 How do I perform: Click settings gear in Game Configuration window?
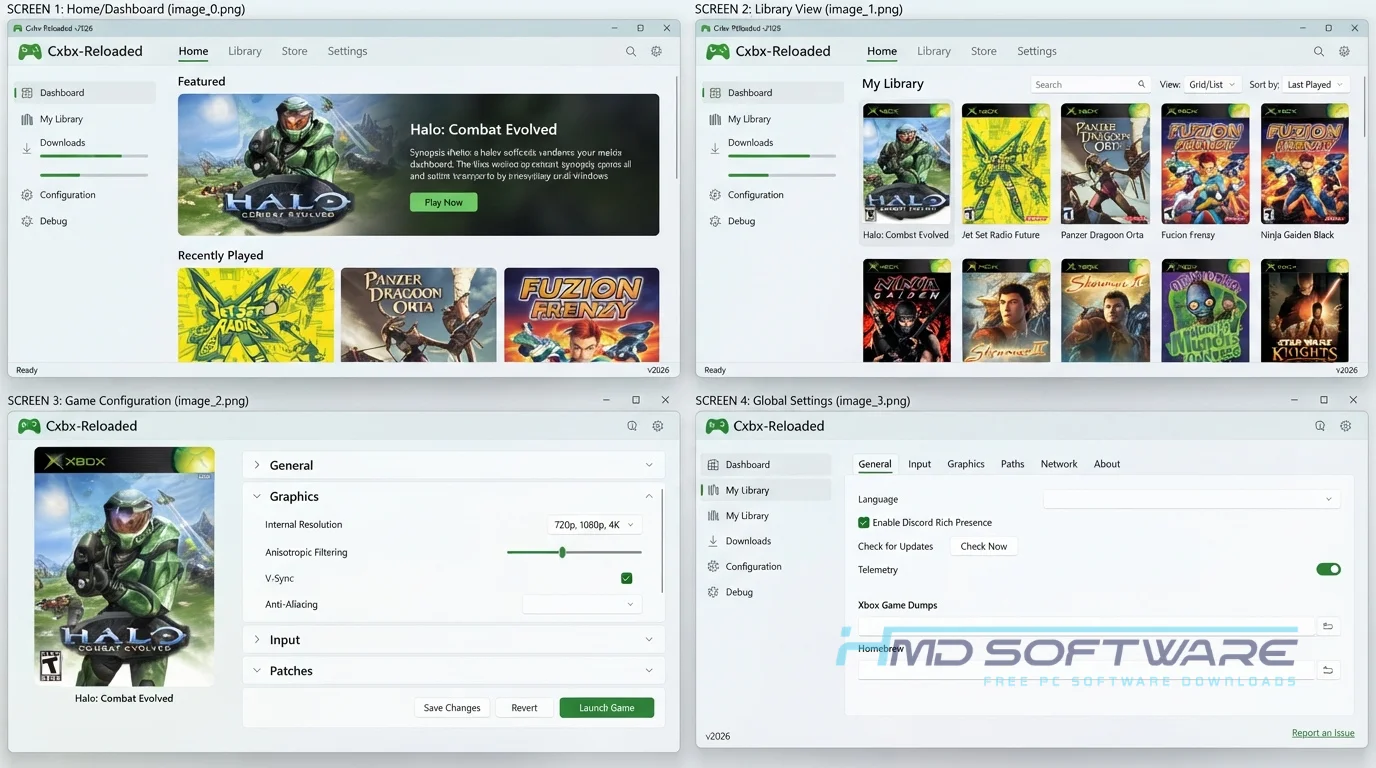(657, 426)
